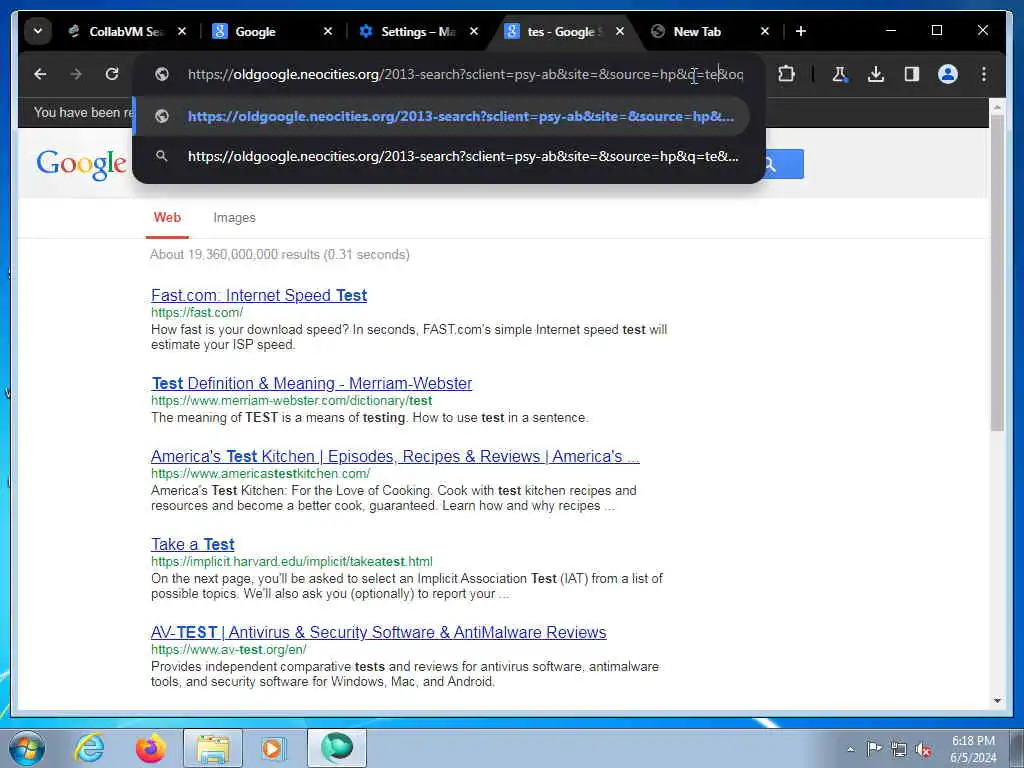Viewport: 1024px width, 768px height.
Task: Switch to the Settings tab
Action: (417, 31)
